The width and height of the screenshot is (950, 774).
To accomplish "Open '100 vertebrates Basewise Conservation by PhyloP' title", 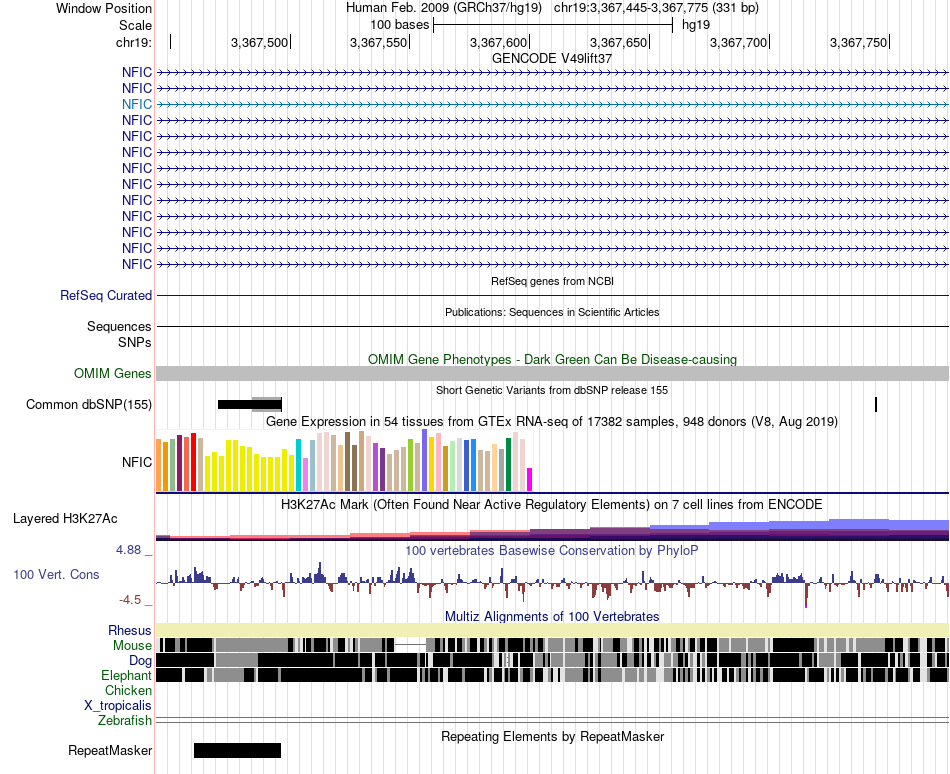I will (x=552, y=550).
